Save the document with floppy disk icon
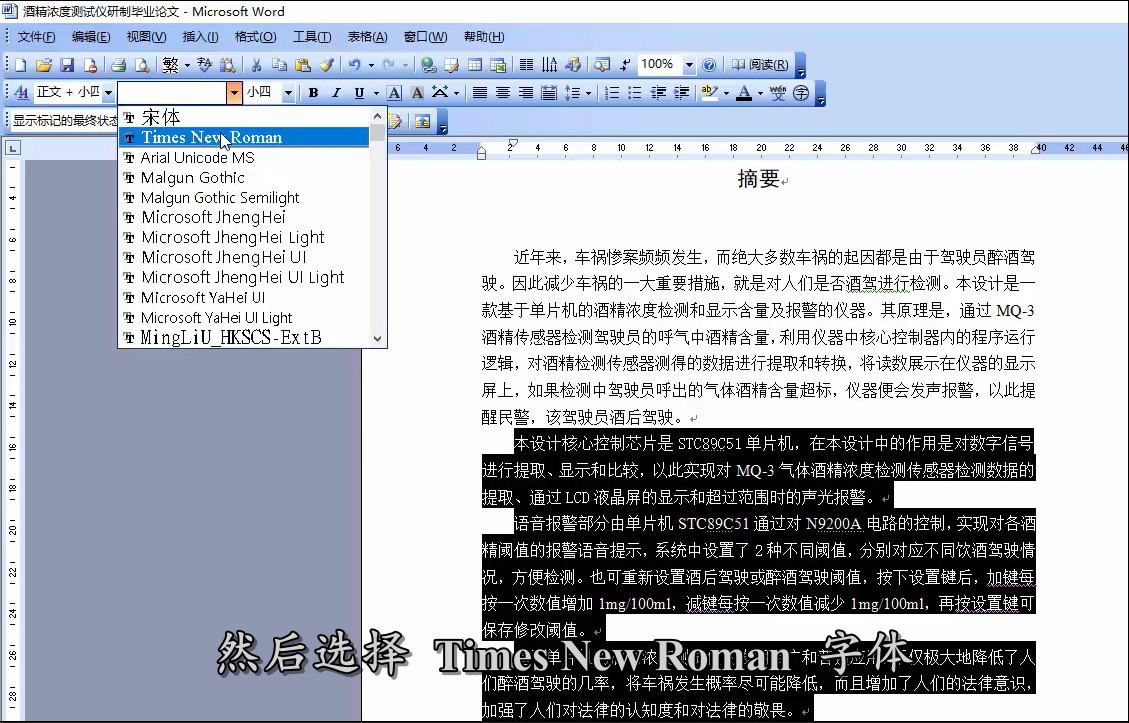This screenshot has height=723, width=1129. coord(67,66)
